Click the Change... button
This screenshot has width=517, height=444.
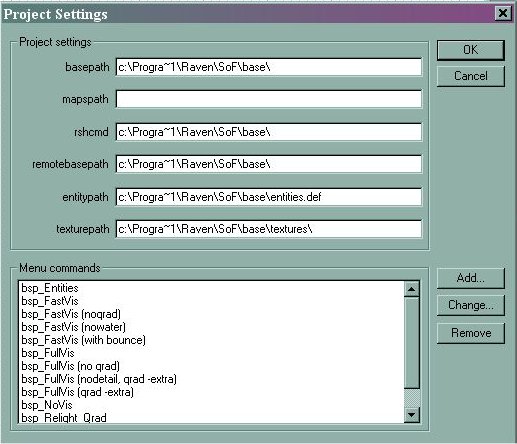point(470,305)
